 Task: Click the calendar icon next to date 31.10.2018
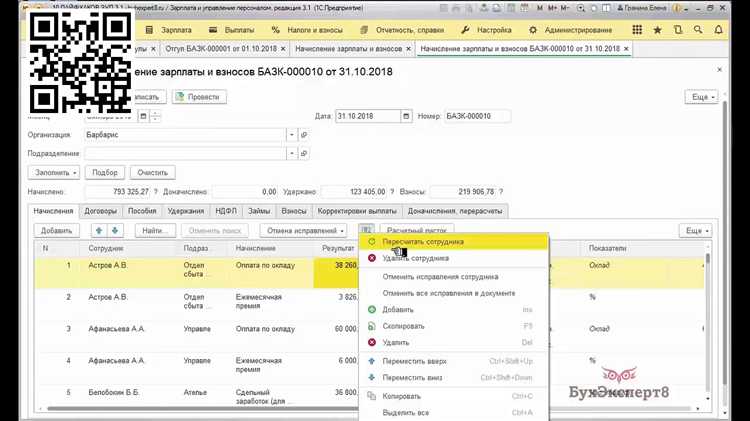(406, 116)
